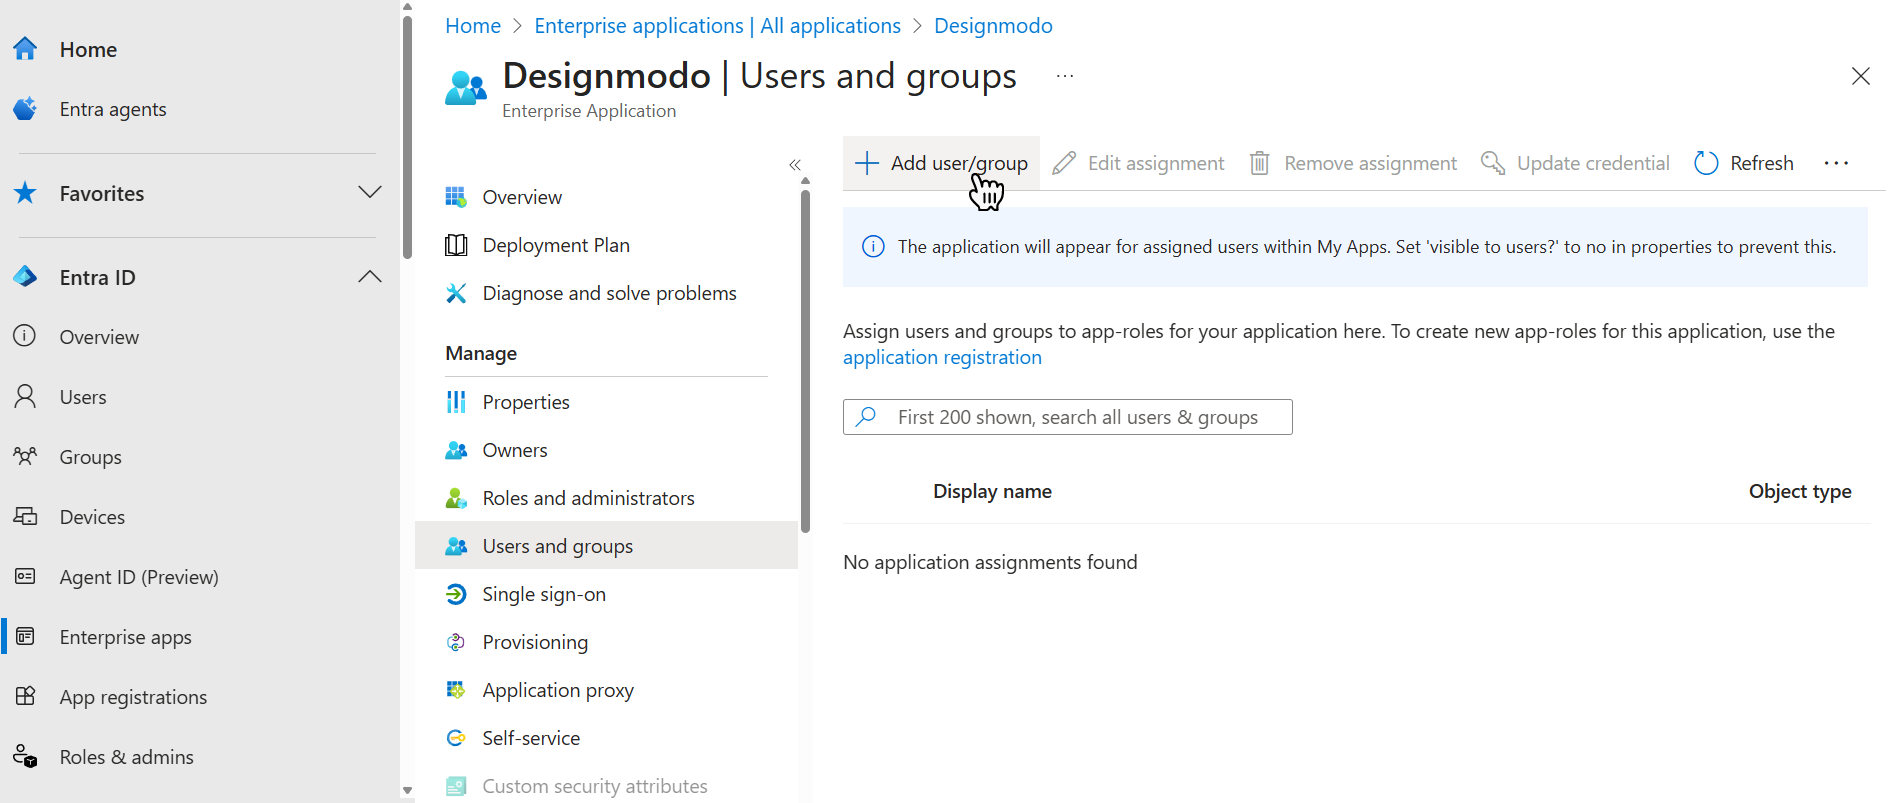1889x803 pixels.
Task: Click the Roles & admins icon
Action: pos(25,756)
